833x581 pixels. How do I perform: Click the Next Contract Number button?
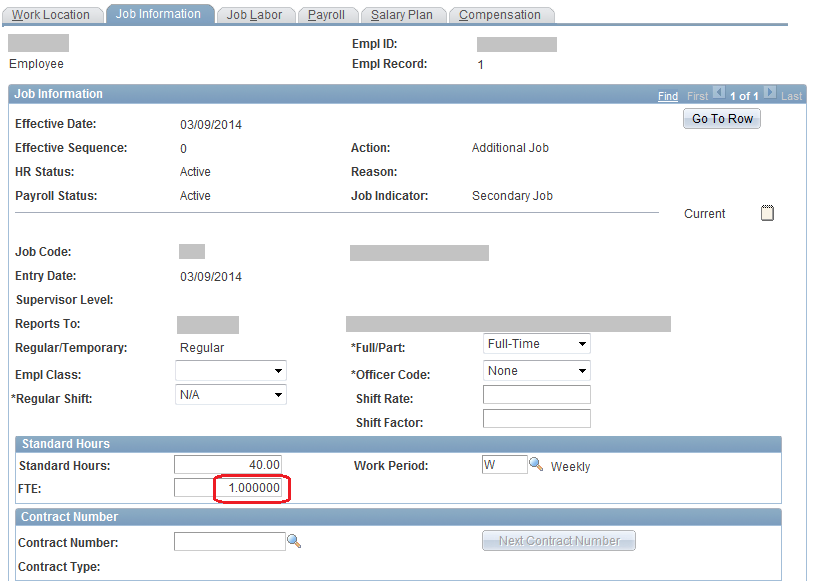tap(559, 541)
